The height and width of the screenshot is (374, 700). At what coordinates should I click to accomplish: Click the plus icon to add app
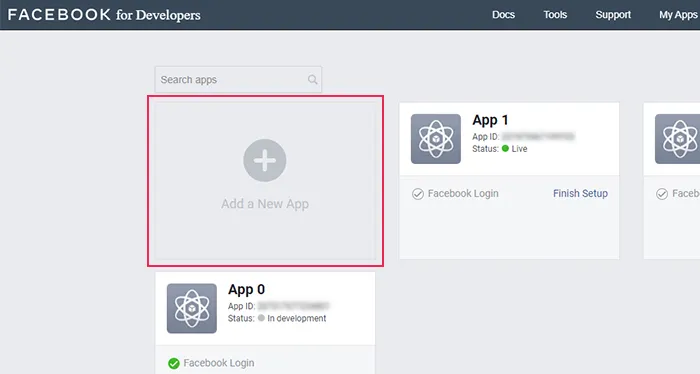pyautogui.click(x=265, y=160)
